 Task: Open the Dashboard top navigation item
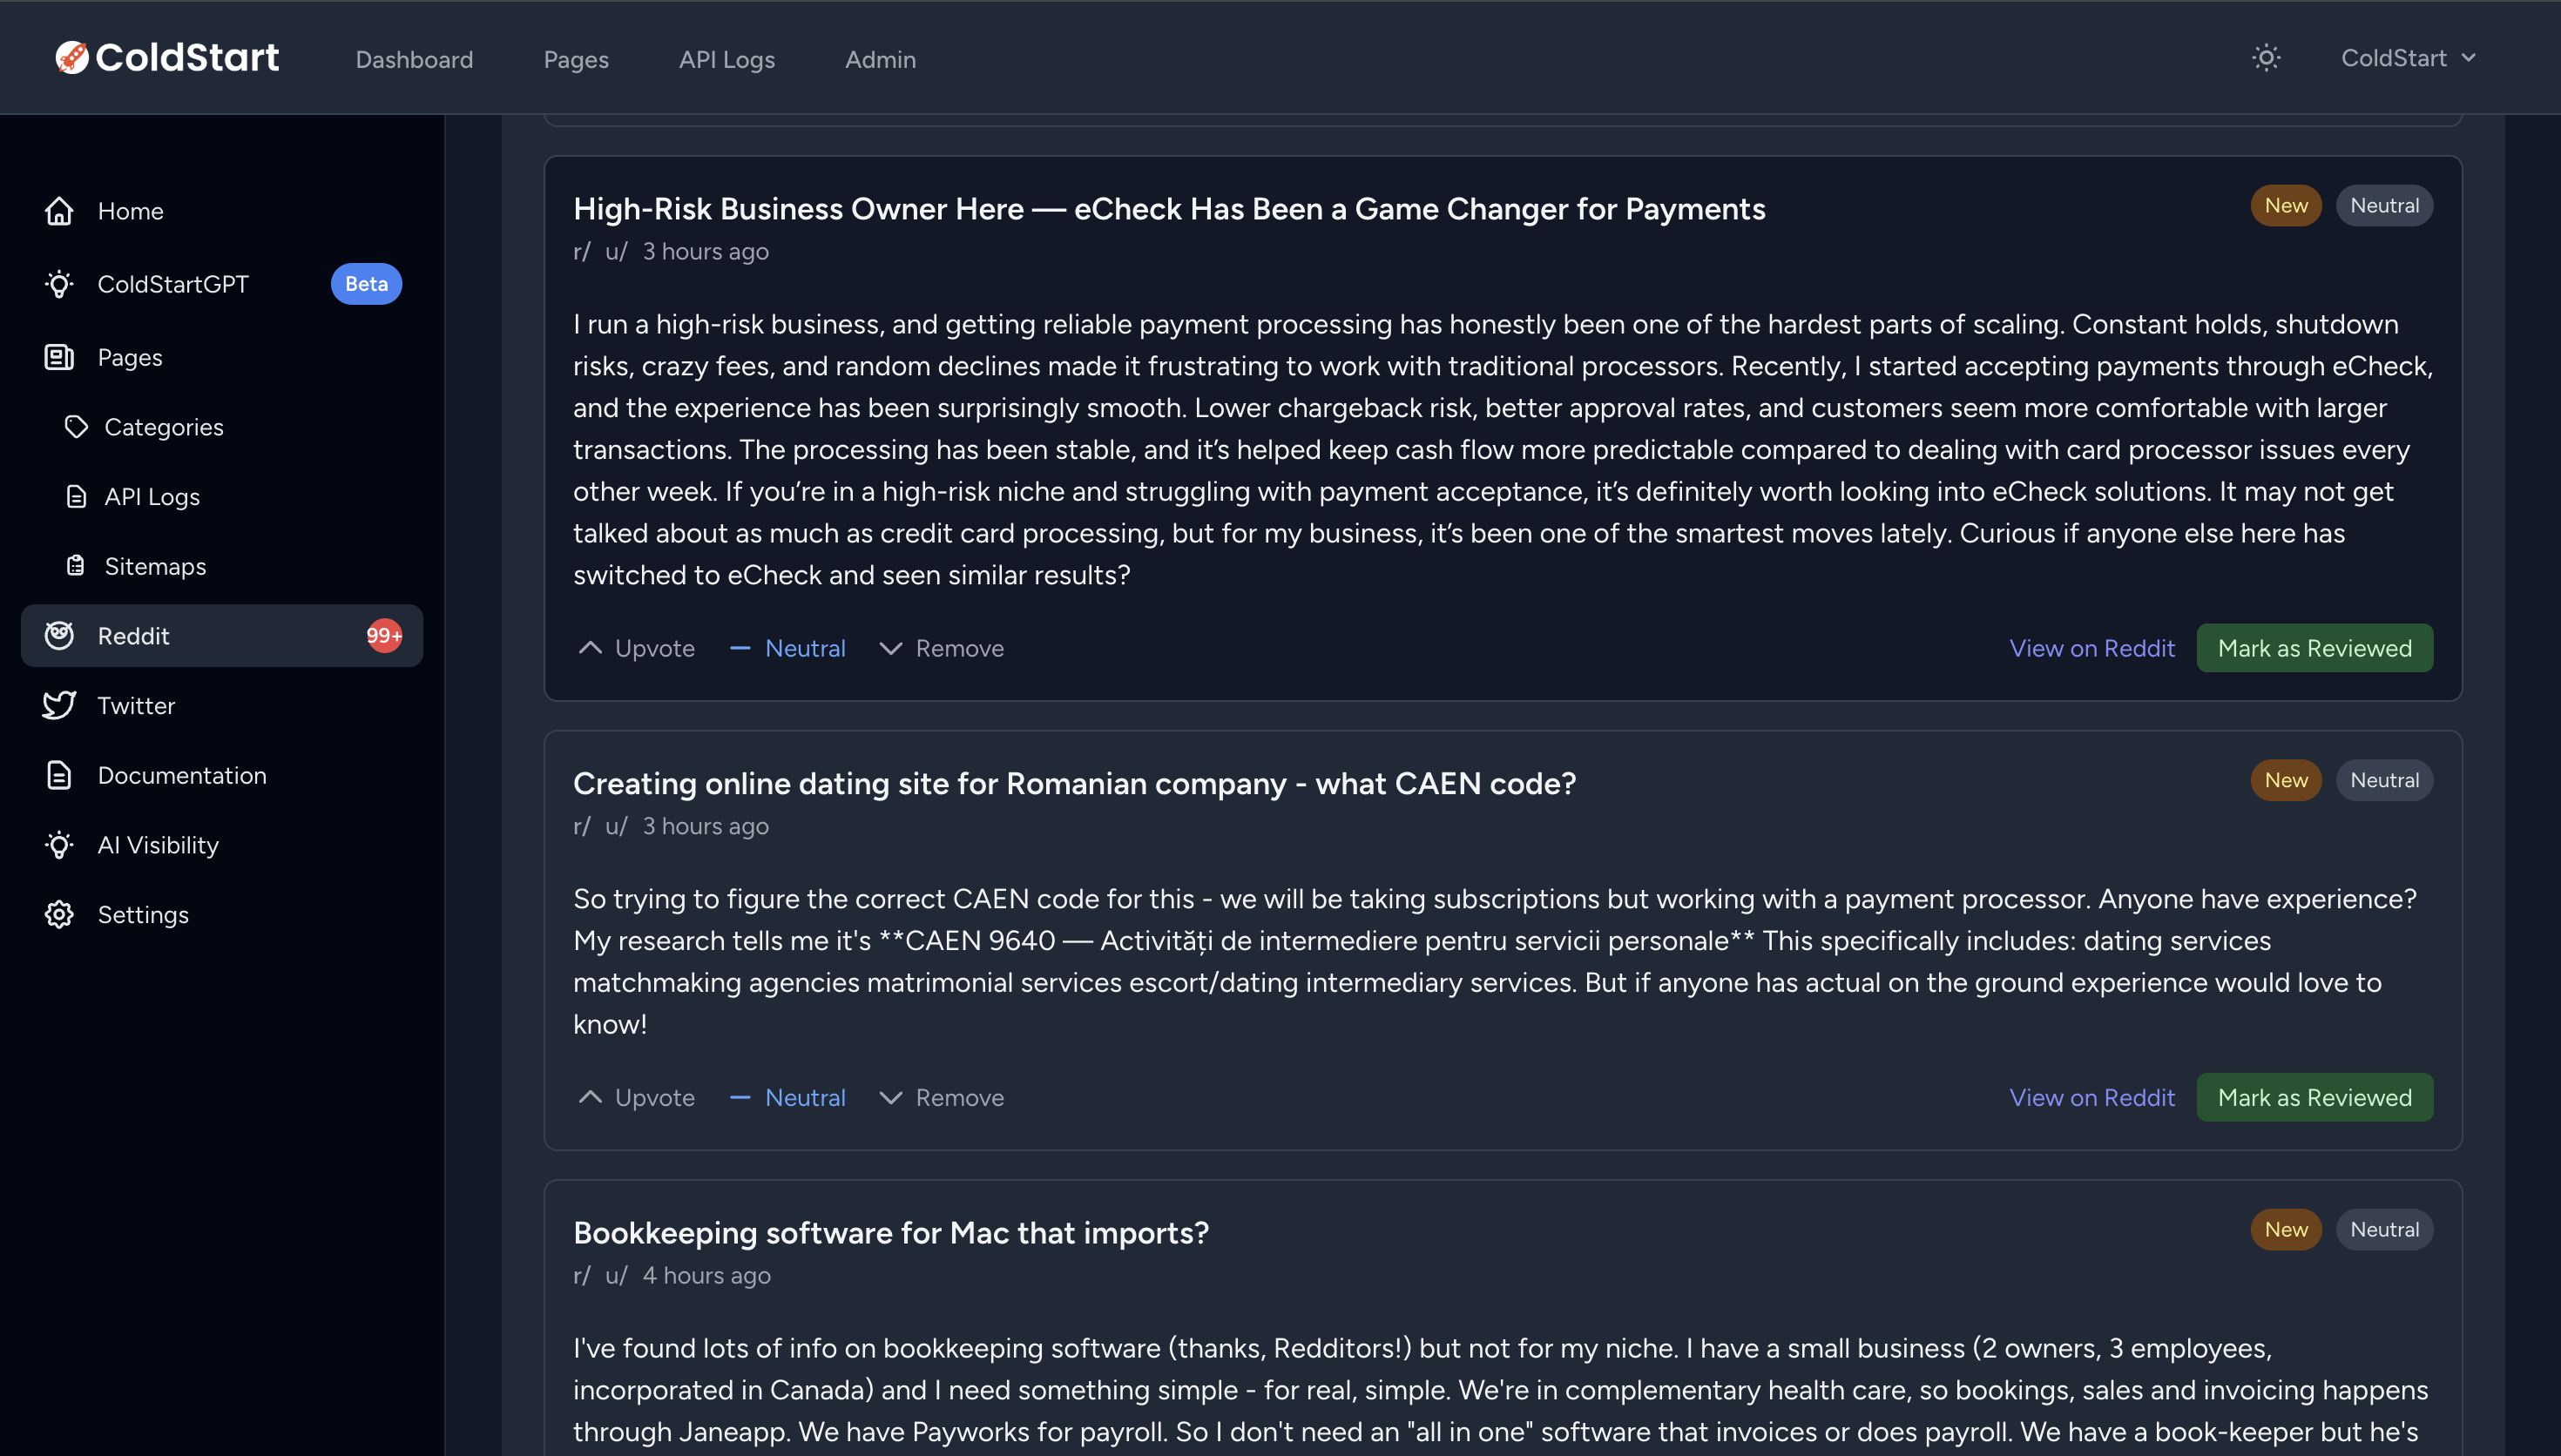[414, 59]
